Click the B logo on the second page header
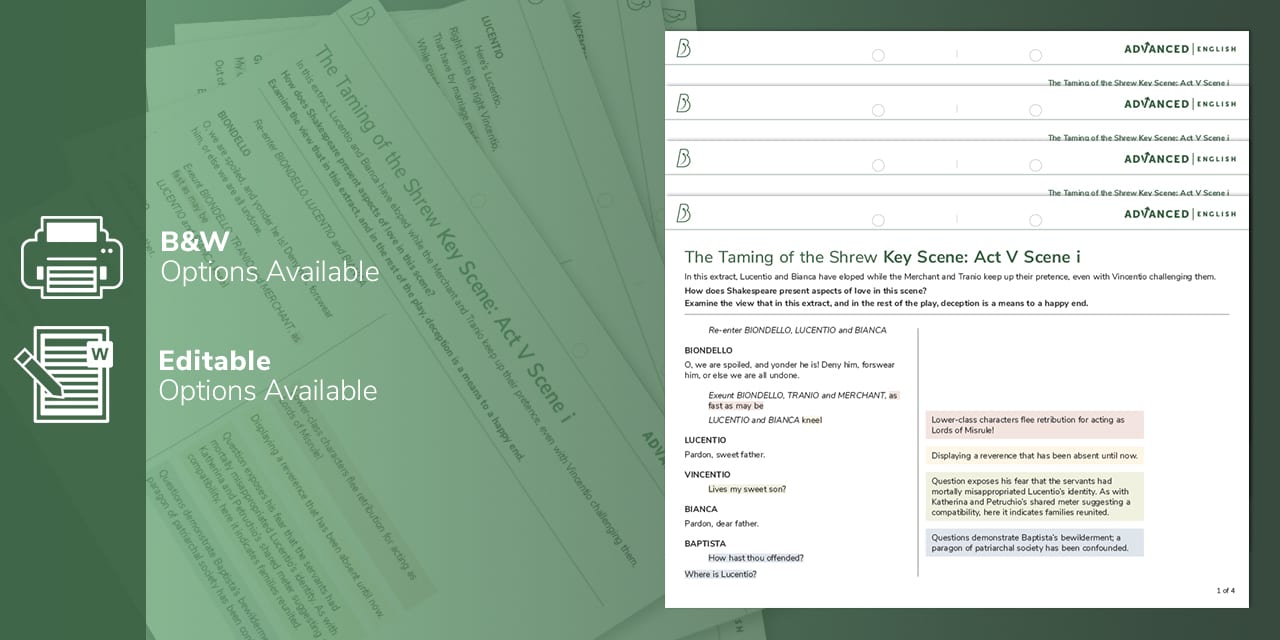The height and width of the screenshot is (640, 1280). 684,103
